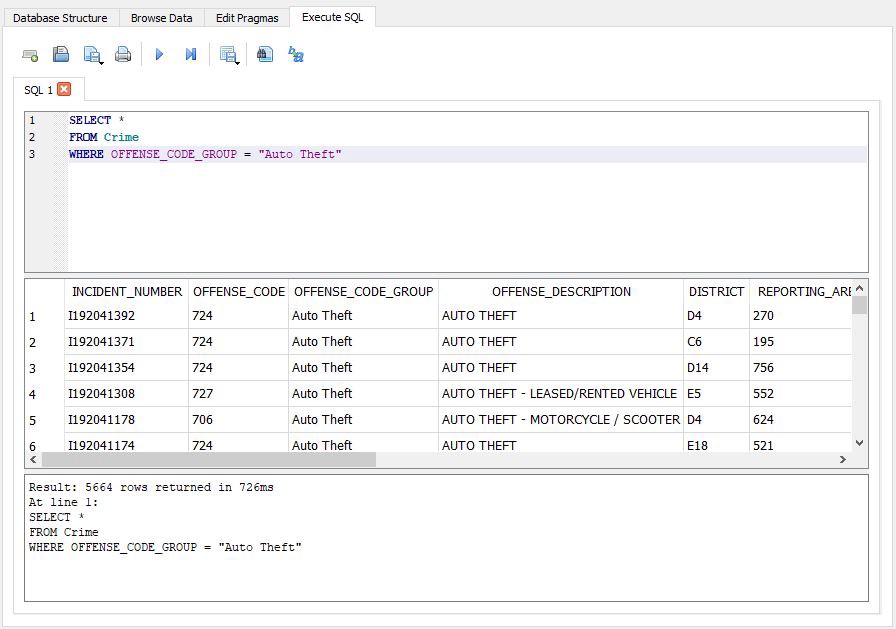Select cell I192041178 in results

(x=126, y=419)
